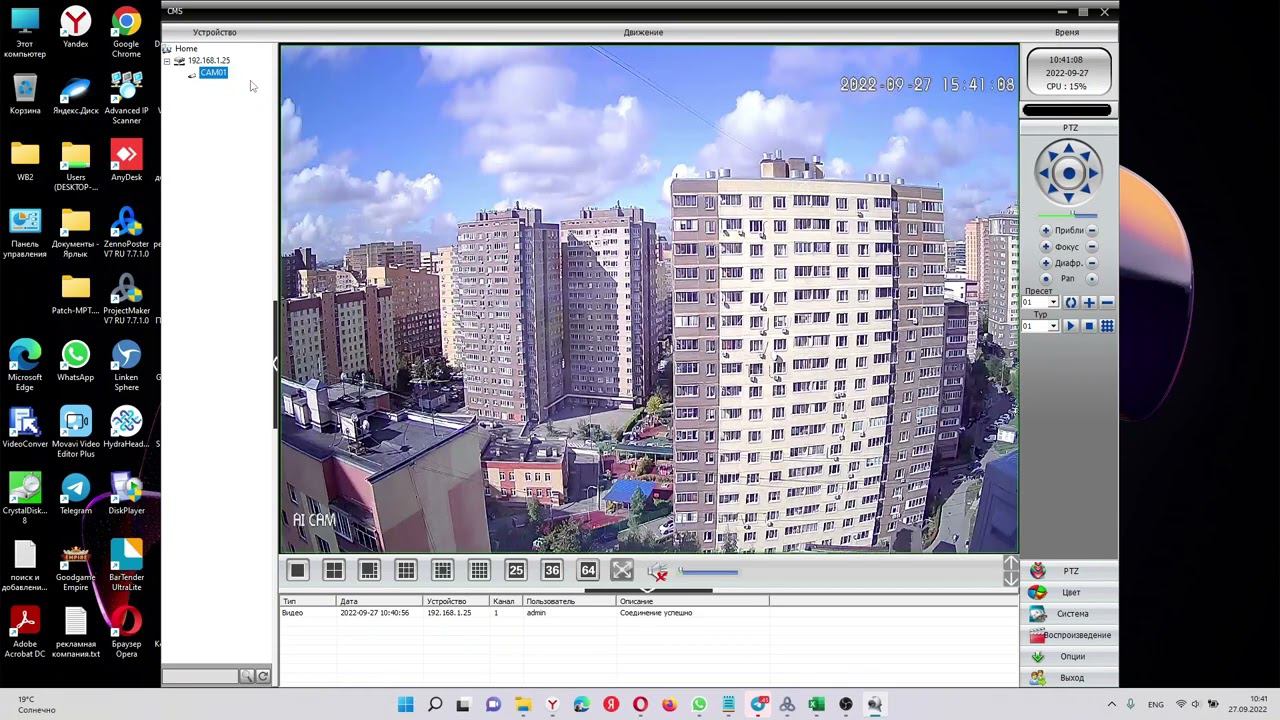Click the Устройство column header in the log
Viewport: 1280px width, 720px height.
tap(456, 602)
